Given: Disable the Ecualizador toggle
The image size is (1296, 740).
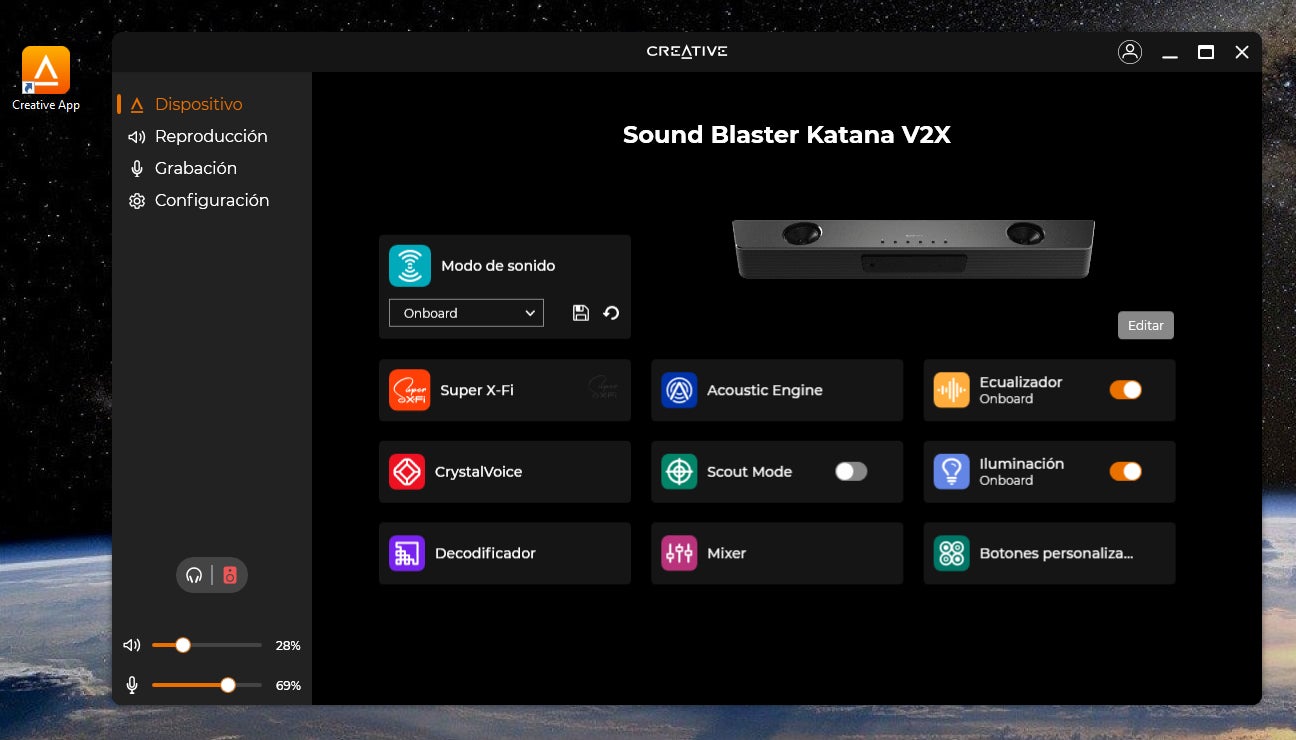Looking at the screenshot, I should [1125, 390].
